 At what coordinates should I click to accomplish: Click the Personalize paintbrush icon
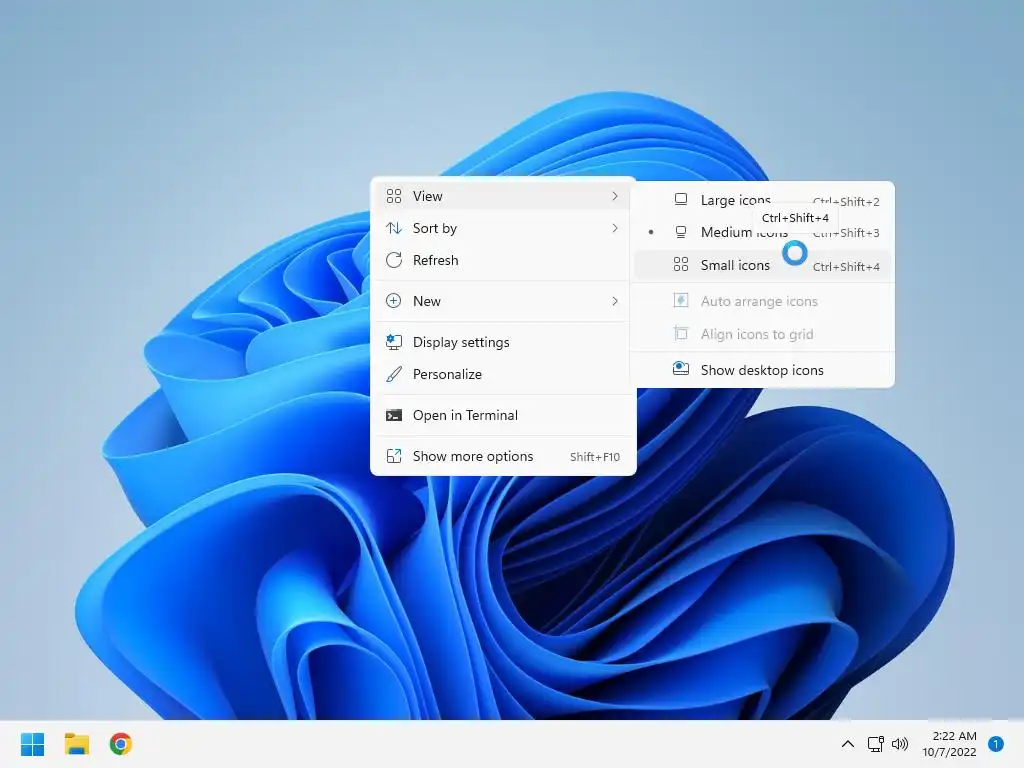coord(394,374)
